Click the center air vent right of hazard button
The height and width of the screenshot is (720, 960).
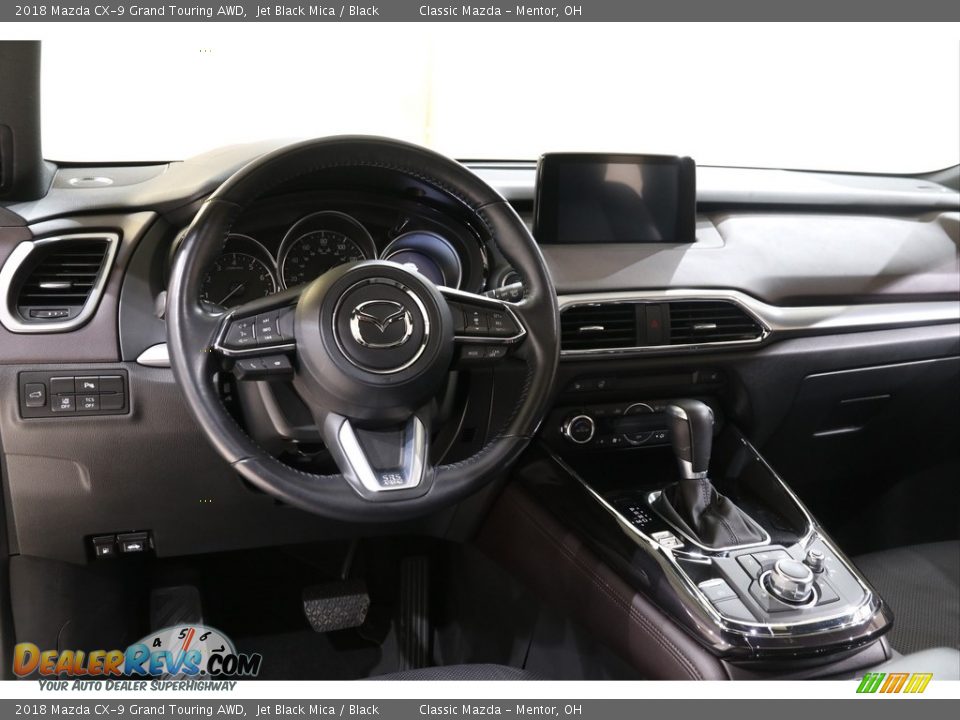click(x=714, y=321)
